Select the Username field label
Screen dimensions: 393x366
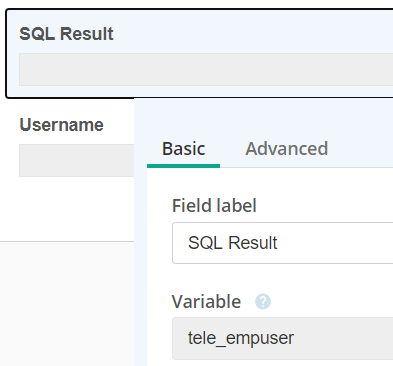pos(62,125)
